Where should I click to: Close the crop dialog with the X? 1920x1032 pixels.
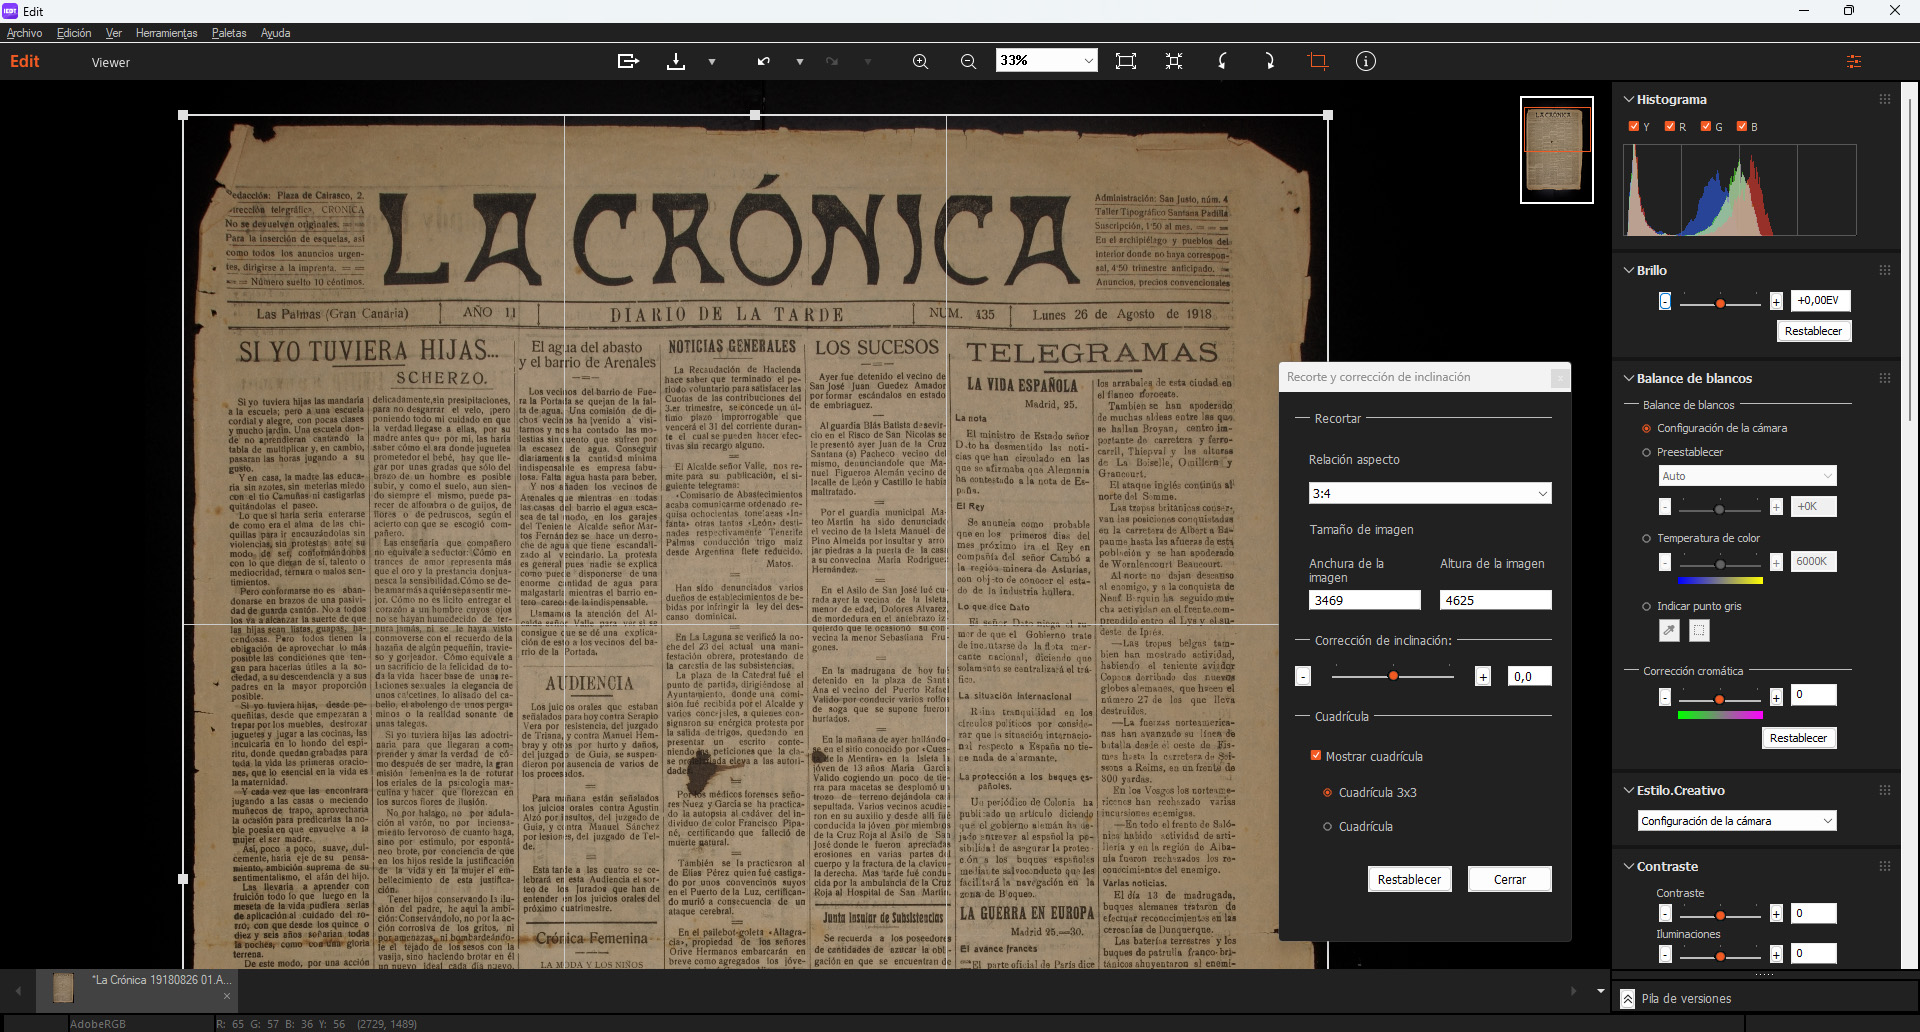coord(1559,377)
